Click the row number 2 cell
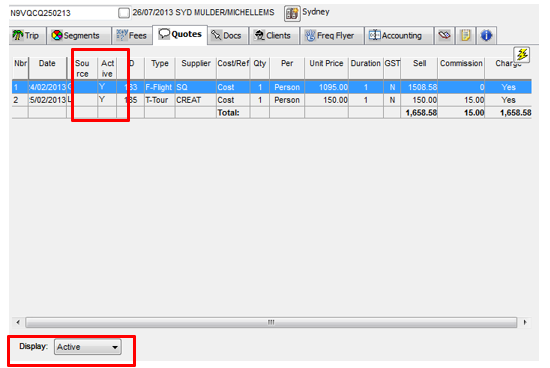Viewport: 550px width, 368px height. [20, 100]
